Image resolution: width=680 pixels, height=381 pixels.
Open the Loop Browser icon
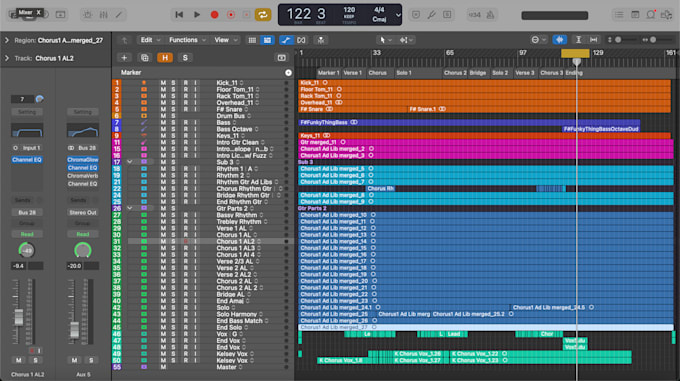651,15
